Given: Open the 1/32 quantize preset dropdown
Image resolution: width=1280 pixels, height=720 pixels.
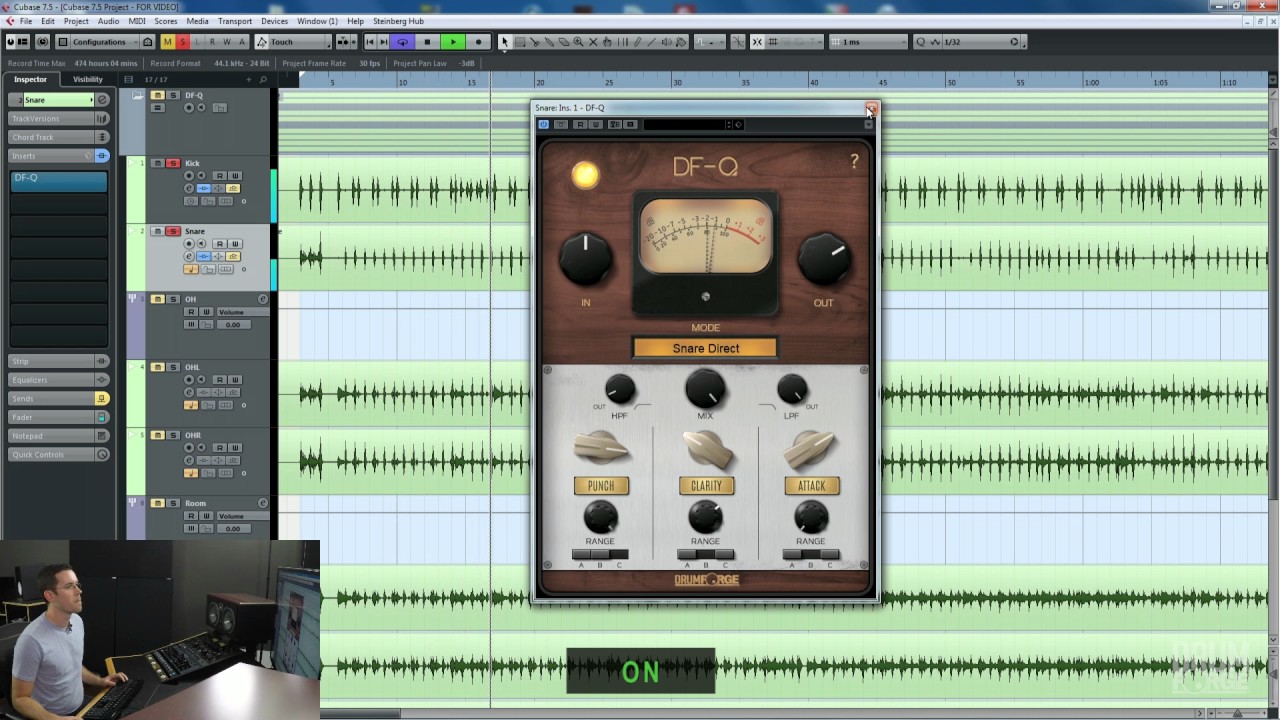Looking at the screenshot, I should pos(983,42).
